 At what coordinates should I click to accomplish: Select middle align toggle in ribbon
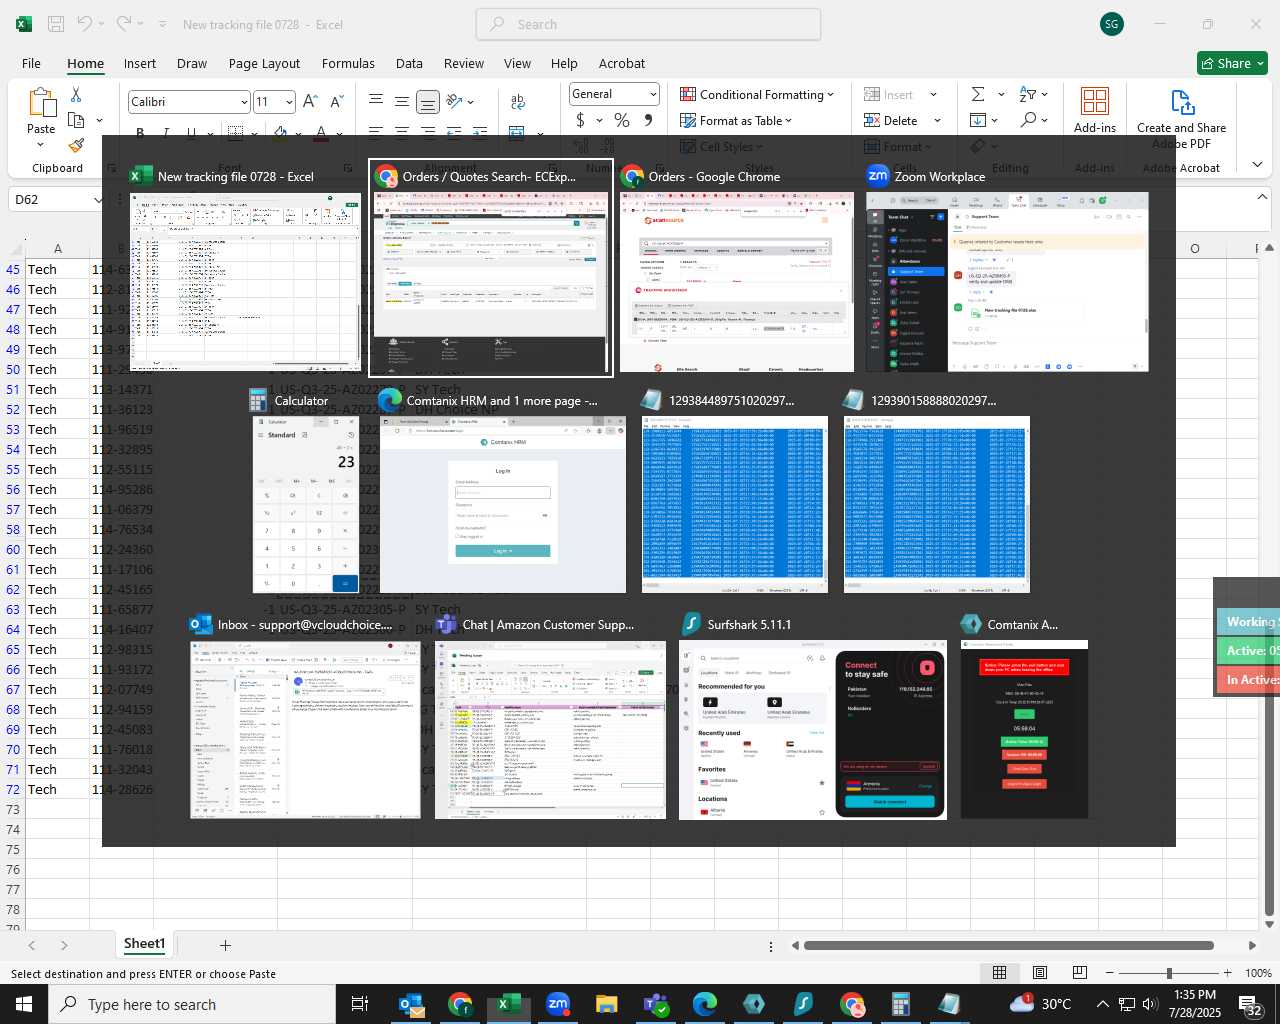point(401,101)
